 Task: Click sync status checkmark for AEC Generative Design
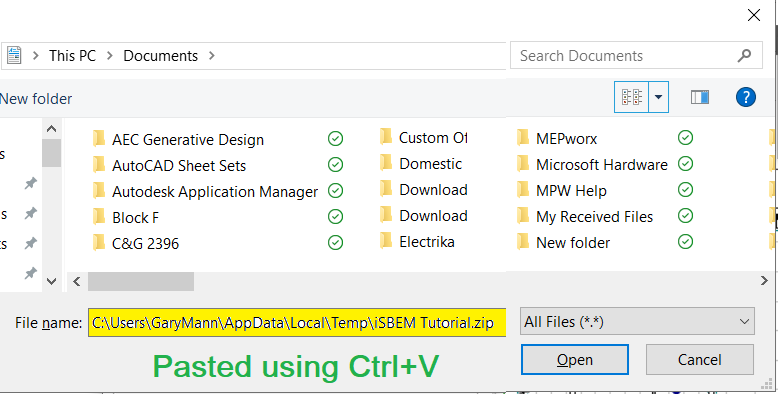point(335,139)
